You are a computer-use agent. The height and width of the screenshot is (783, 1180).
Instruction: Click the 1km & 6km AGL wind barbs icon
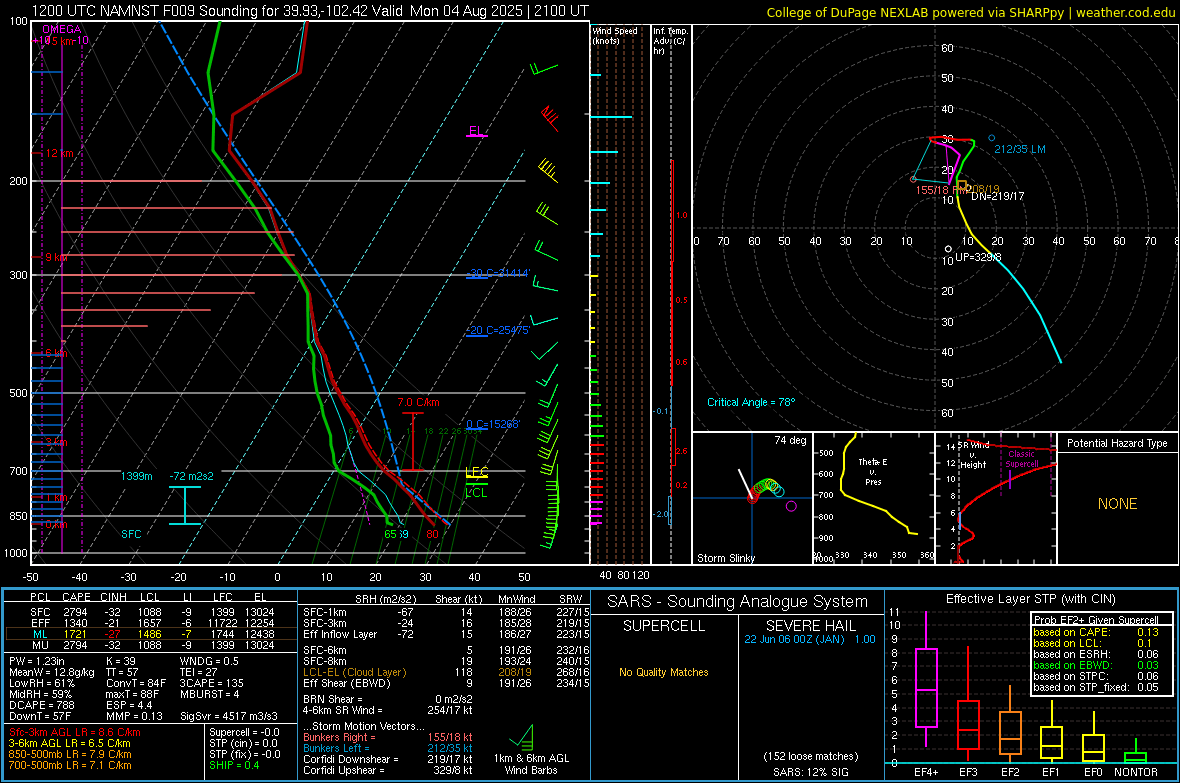(522, 737)
